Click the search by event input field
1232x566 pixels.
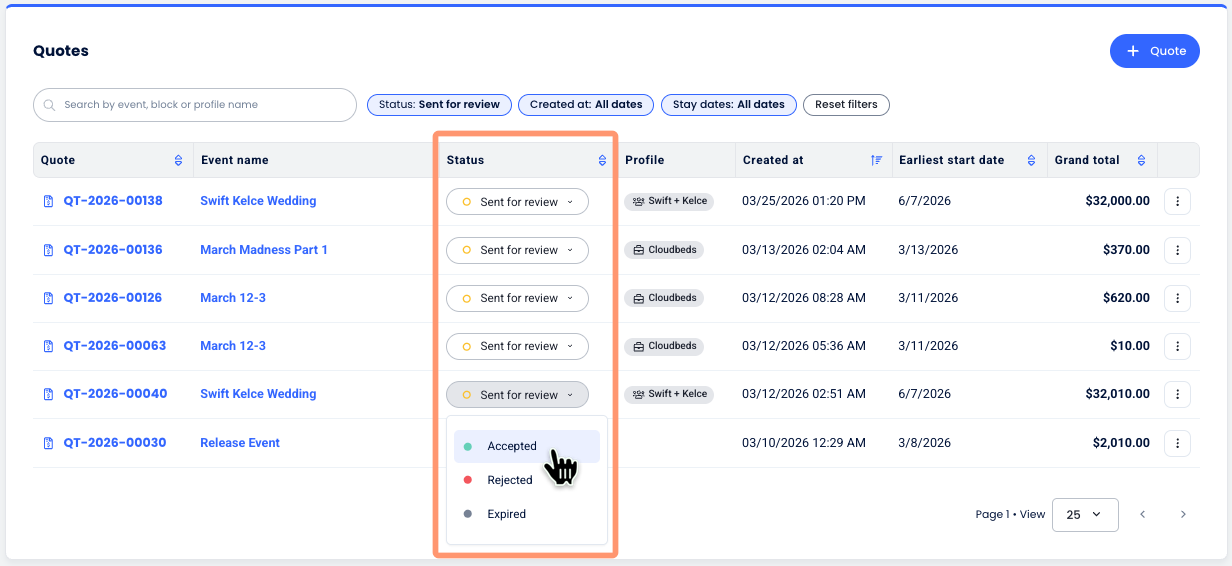200,105
